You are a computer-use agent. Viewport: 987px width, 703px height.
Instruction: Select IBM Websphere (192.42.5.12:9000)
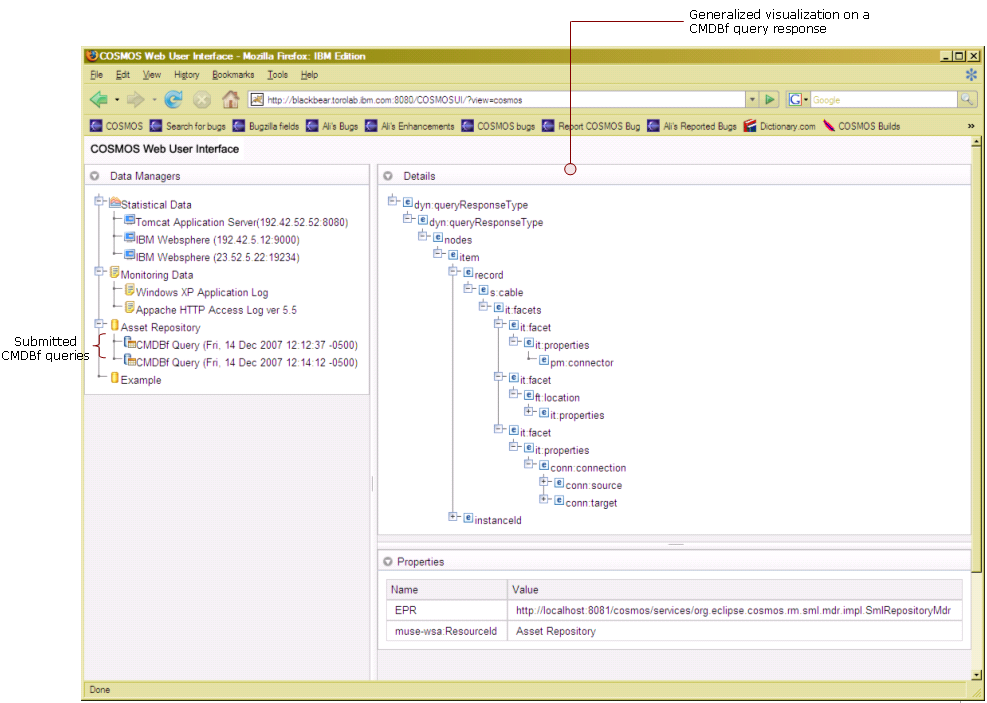tap(217, 240)
